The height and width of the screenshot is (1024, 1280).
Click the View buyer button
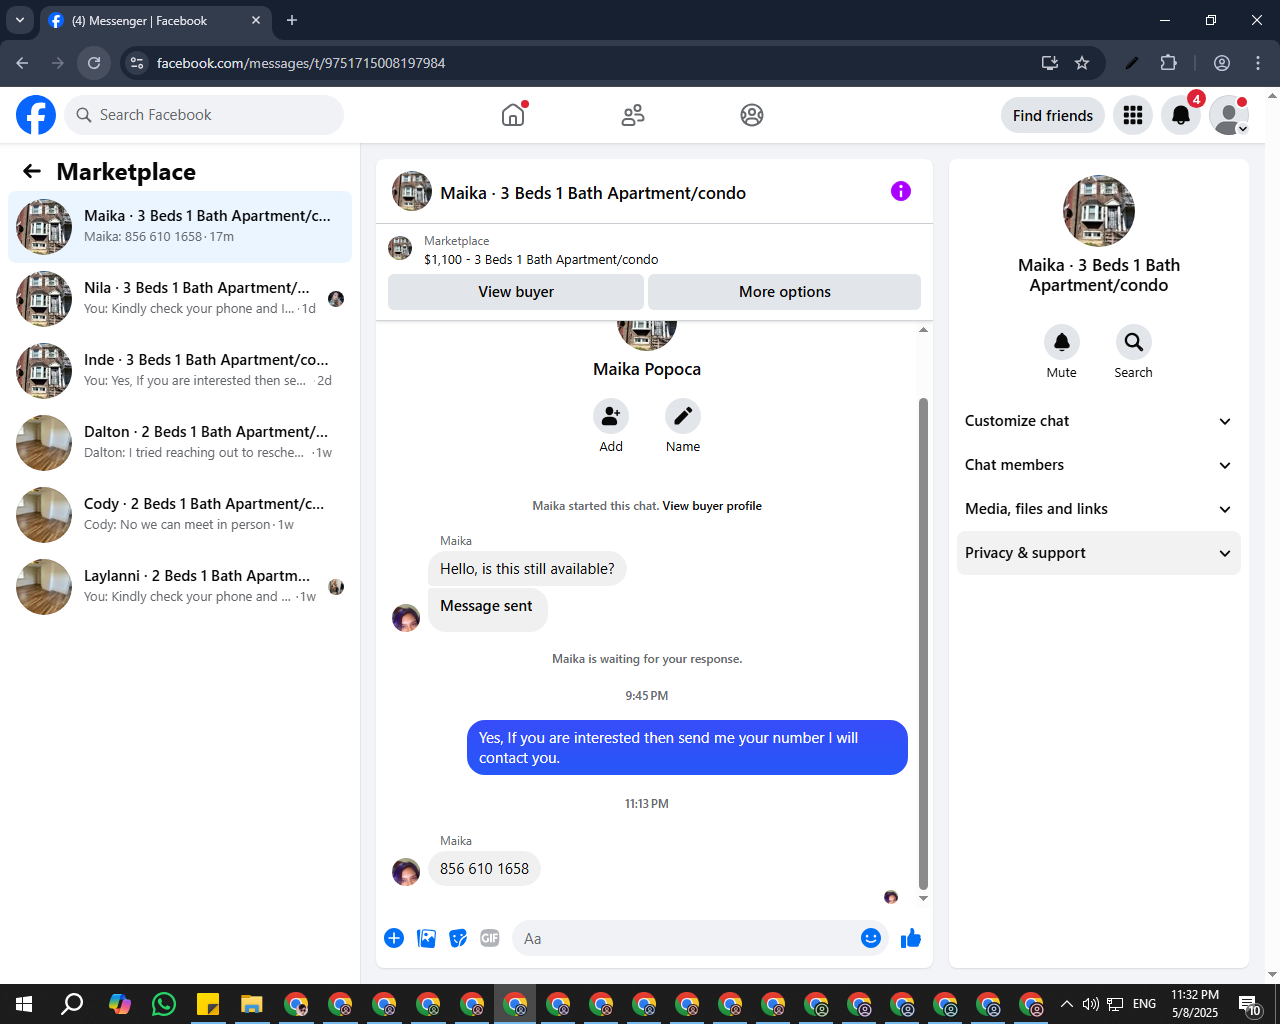[516, 292]
